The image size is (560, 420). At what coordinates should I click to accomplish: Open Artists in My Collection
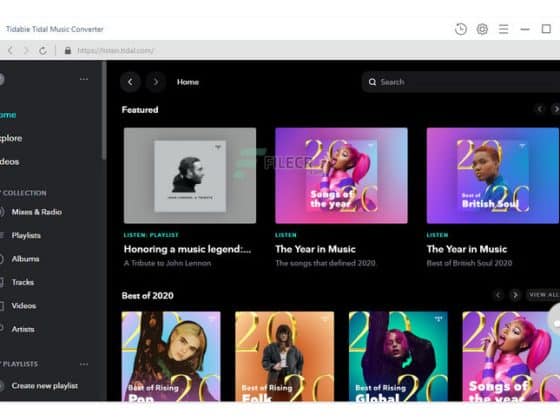(x=23, y=329)
